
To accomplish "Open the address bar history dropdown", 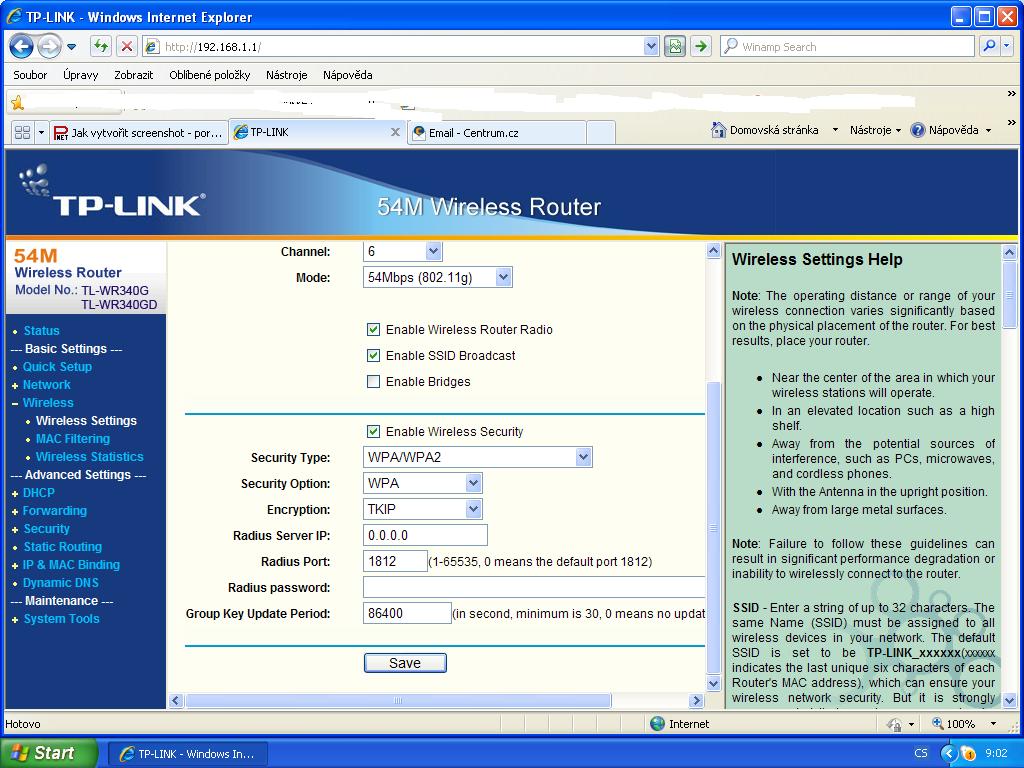I will coord(650,46).
